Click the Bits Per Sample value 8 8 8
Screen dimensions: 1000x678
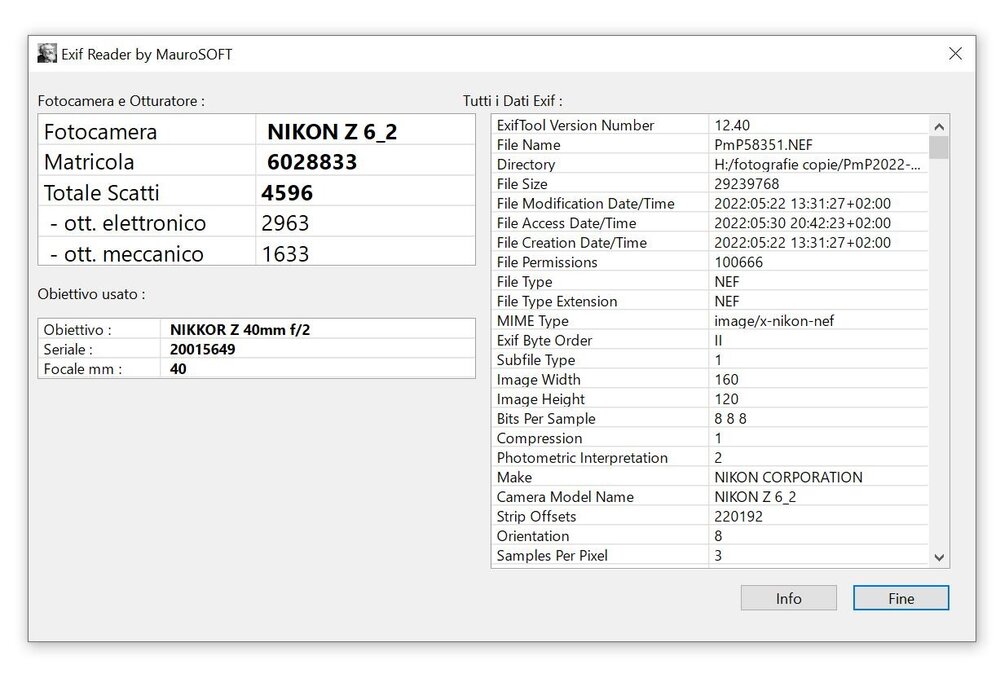(x=730, y=418)
